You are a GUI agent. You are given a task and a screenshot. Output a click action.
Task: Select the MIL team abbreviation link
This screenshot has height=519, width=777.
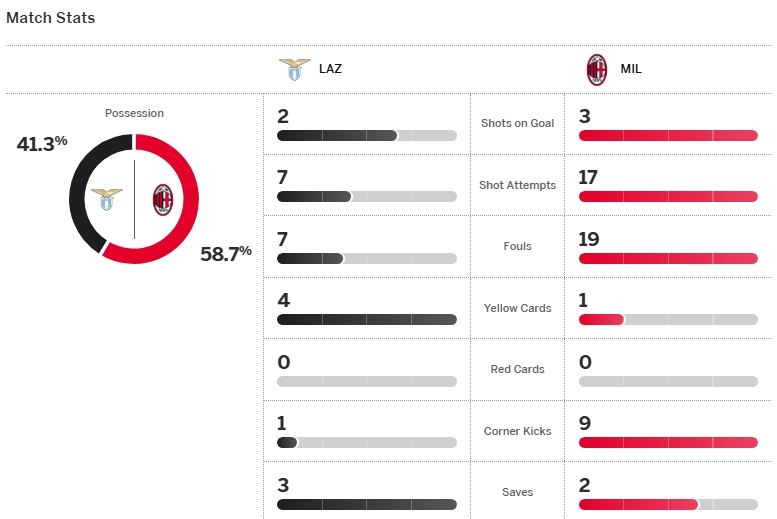631,70
